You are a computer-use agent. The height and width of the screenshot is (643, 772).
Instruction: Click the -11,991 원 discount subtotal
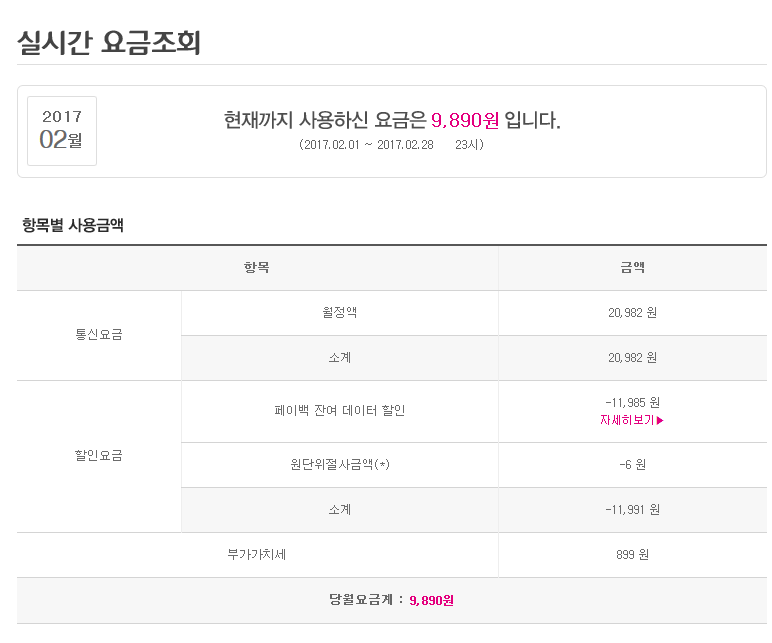[x=632, y=509]
